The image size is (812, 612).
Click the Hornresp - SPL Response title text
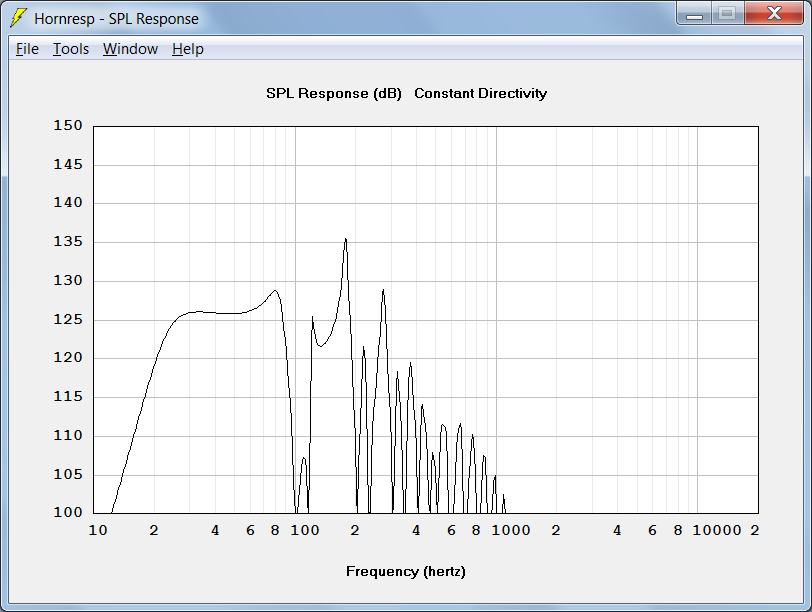click(x=117, y=19)
